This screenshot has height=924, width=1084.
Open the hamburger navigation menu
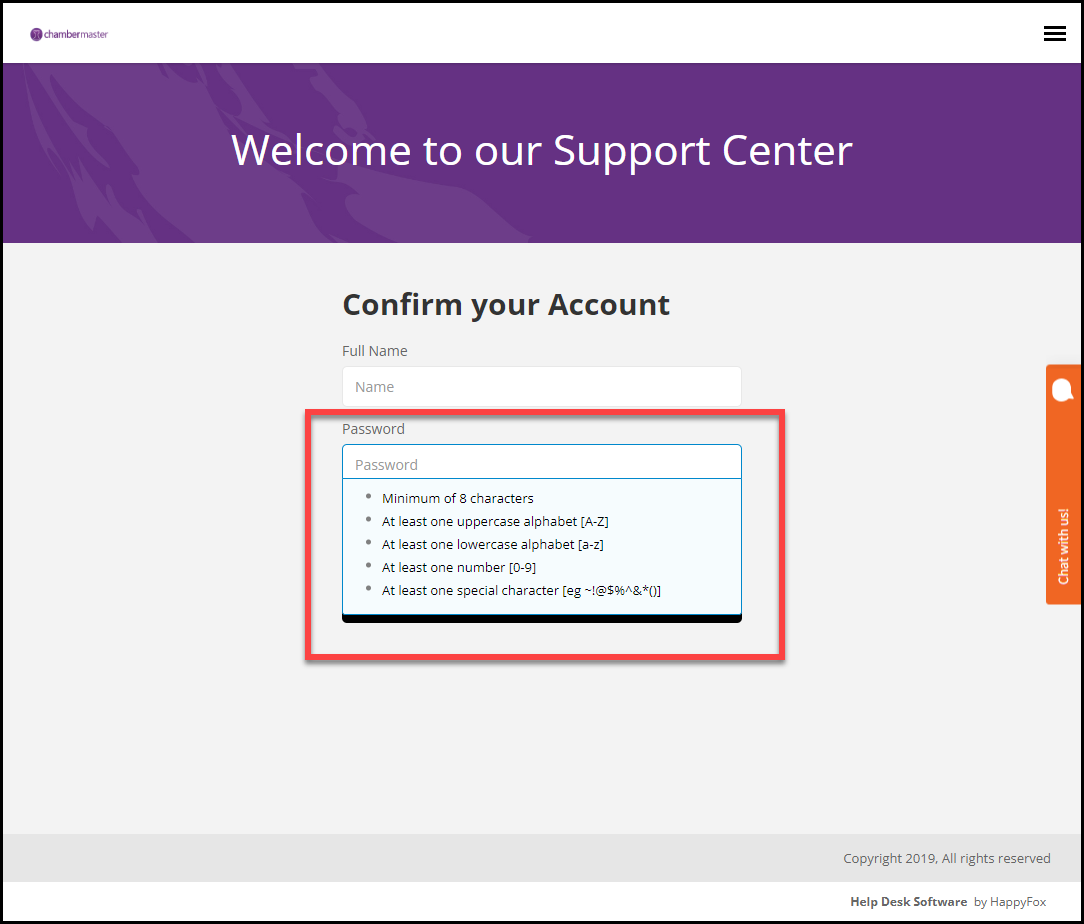(1054, 34)
